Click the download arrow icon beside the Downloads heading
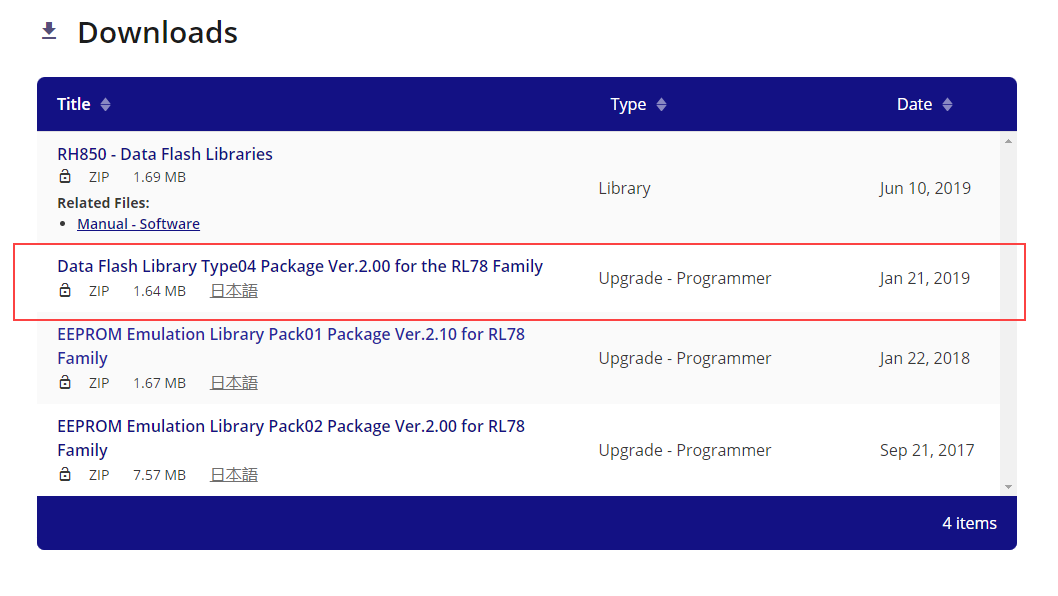1058x596 pixels. tap(48, 30)
